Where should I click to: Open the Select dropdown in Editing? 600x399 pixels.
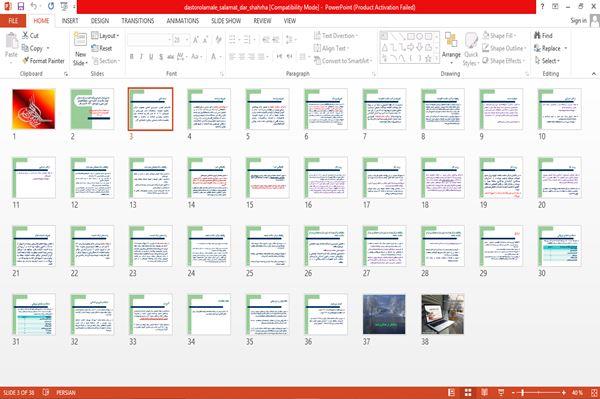pyautogui.click(x=547, y=60)
